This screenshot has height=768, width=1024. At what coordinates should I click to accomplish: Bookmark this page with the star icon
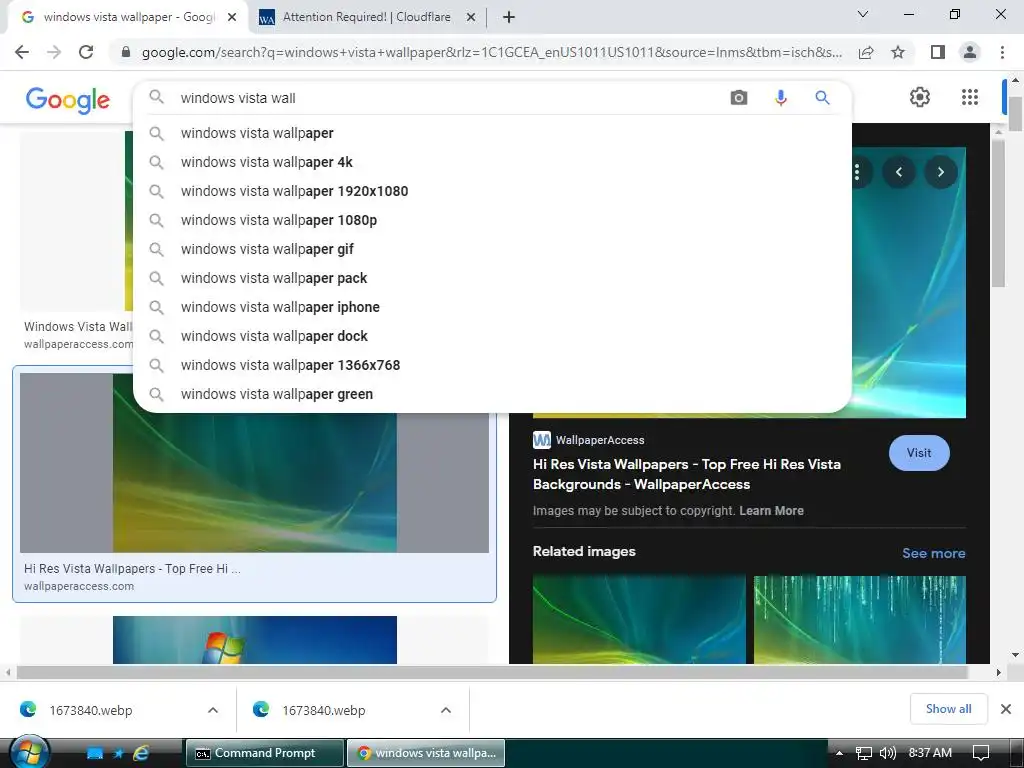[x=898, y=52]
